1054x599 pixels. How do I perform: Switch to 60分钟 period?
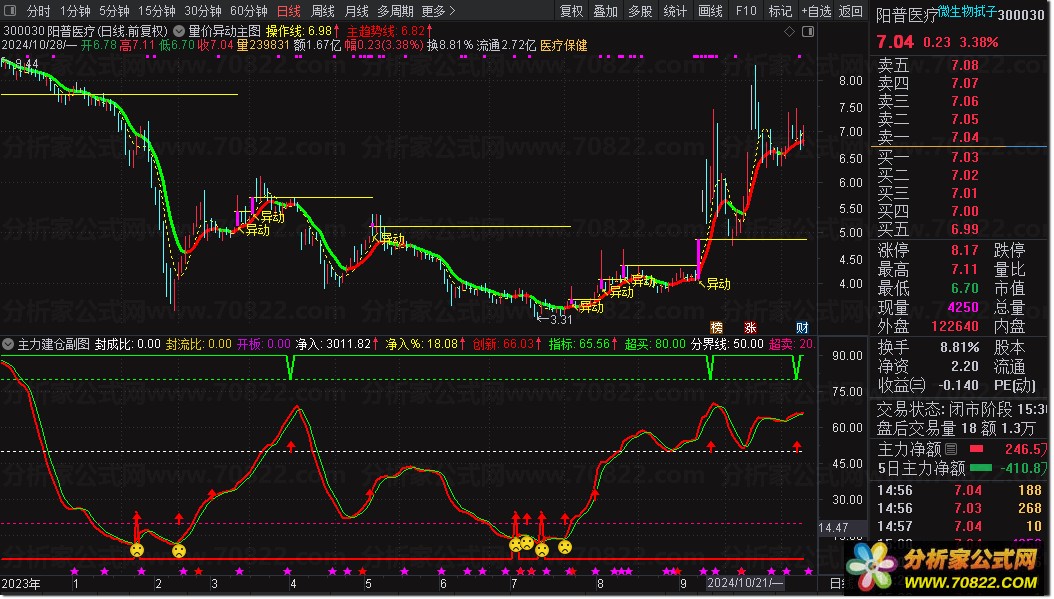(249, 11)
